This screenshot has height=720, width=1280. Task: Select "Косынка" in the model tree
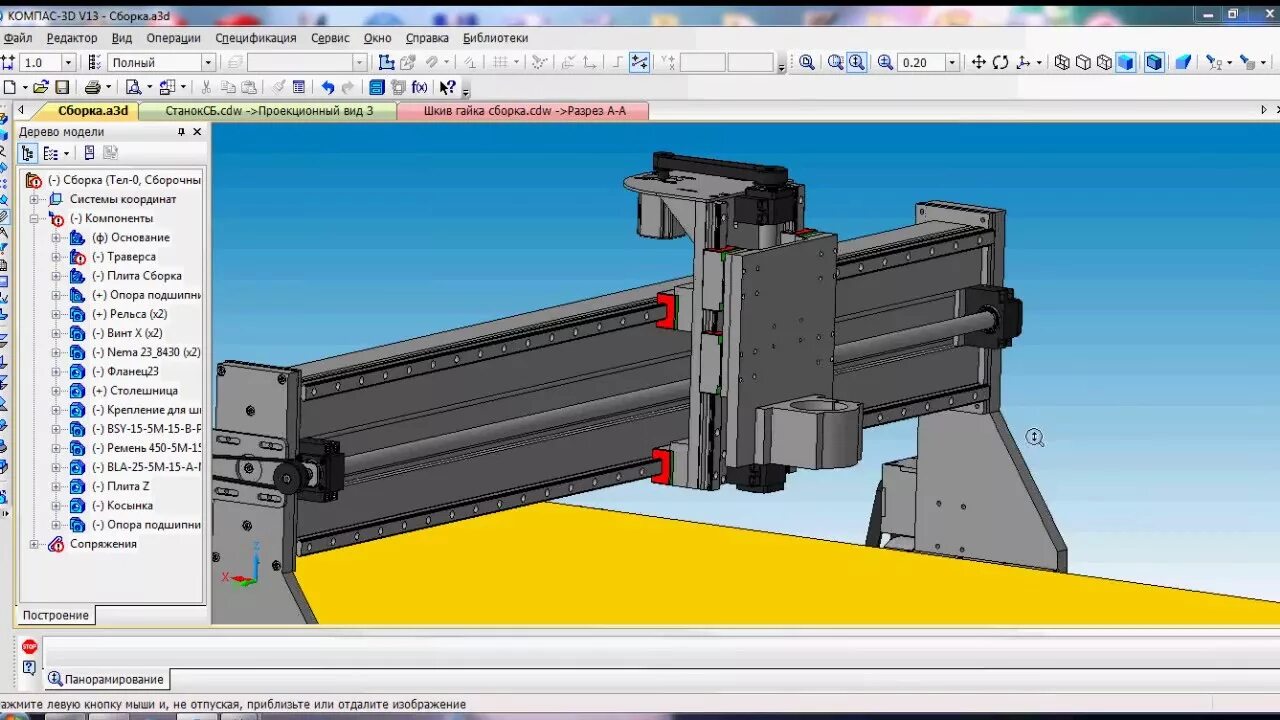(122, 506)
